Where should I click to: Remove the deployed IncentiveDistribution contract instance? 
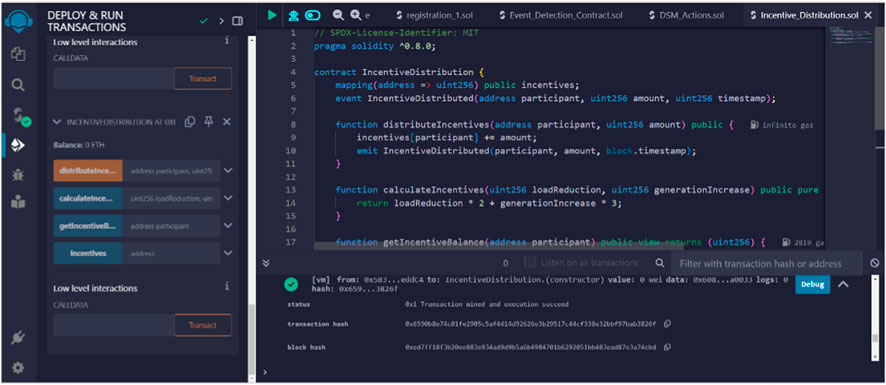coord(227,122)
